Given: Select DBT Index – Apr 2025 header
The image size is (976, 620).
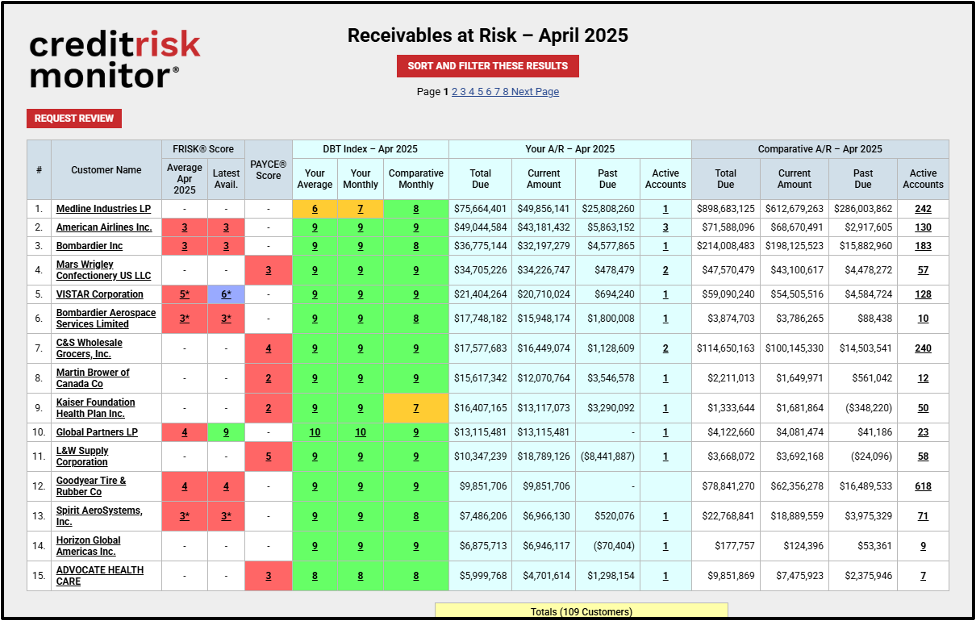Looking at the screenshot, I should coord(370,149).
